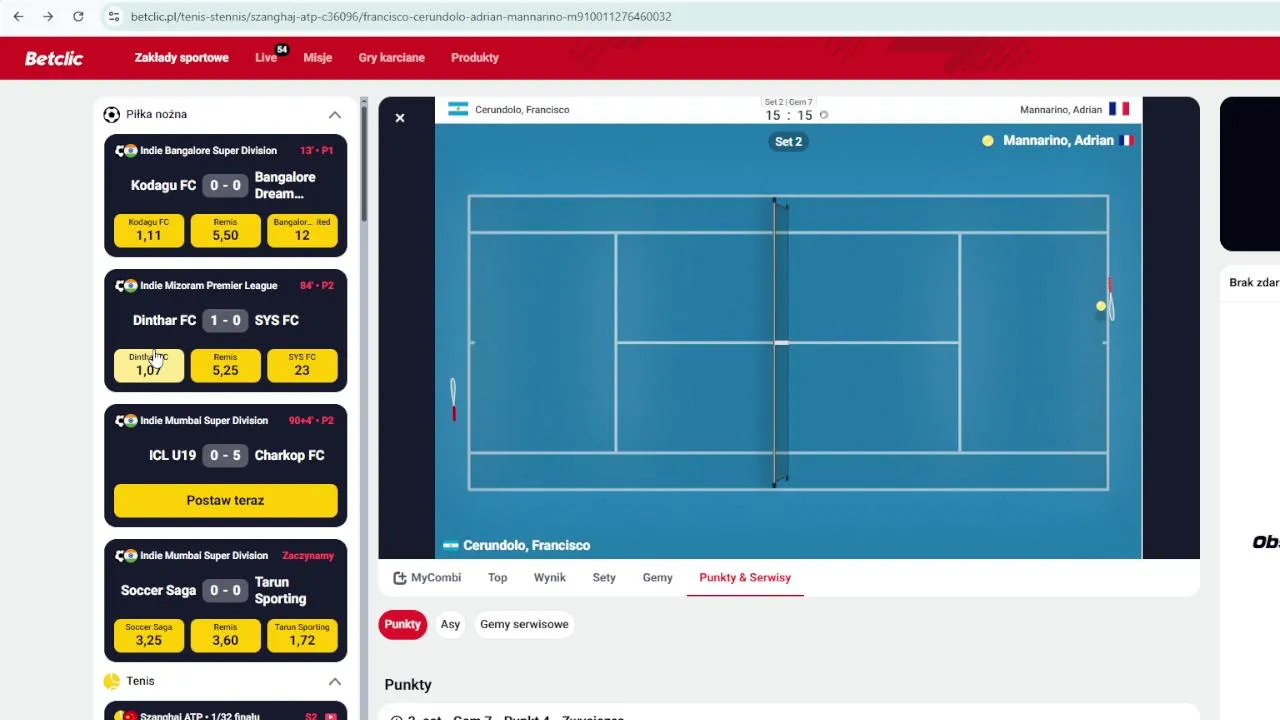This screenshot has width=1280, height=720.
Task: Select the Punkty filter chip
Action: [x=403, y=625]
